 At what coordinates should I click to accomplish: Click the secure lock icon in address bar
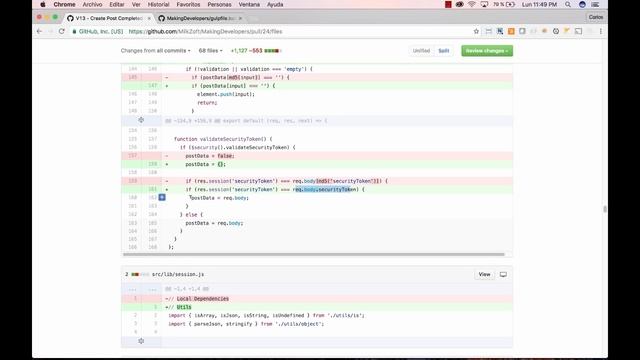point(74,31)
